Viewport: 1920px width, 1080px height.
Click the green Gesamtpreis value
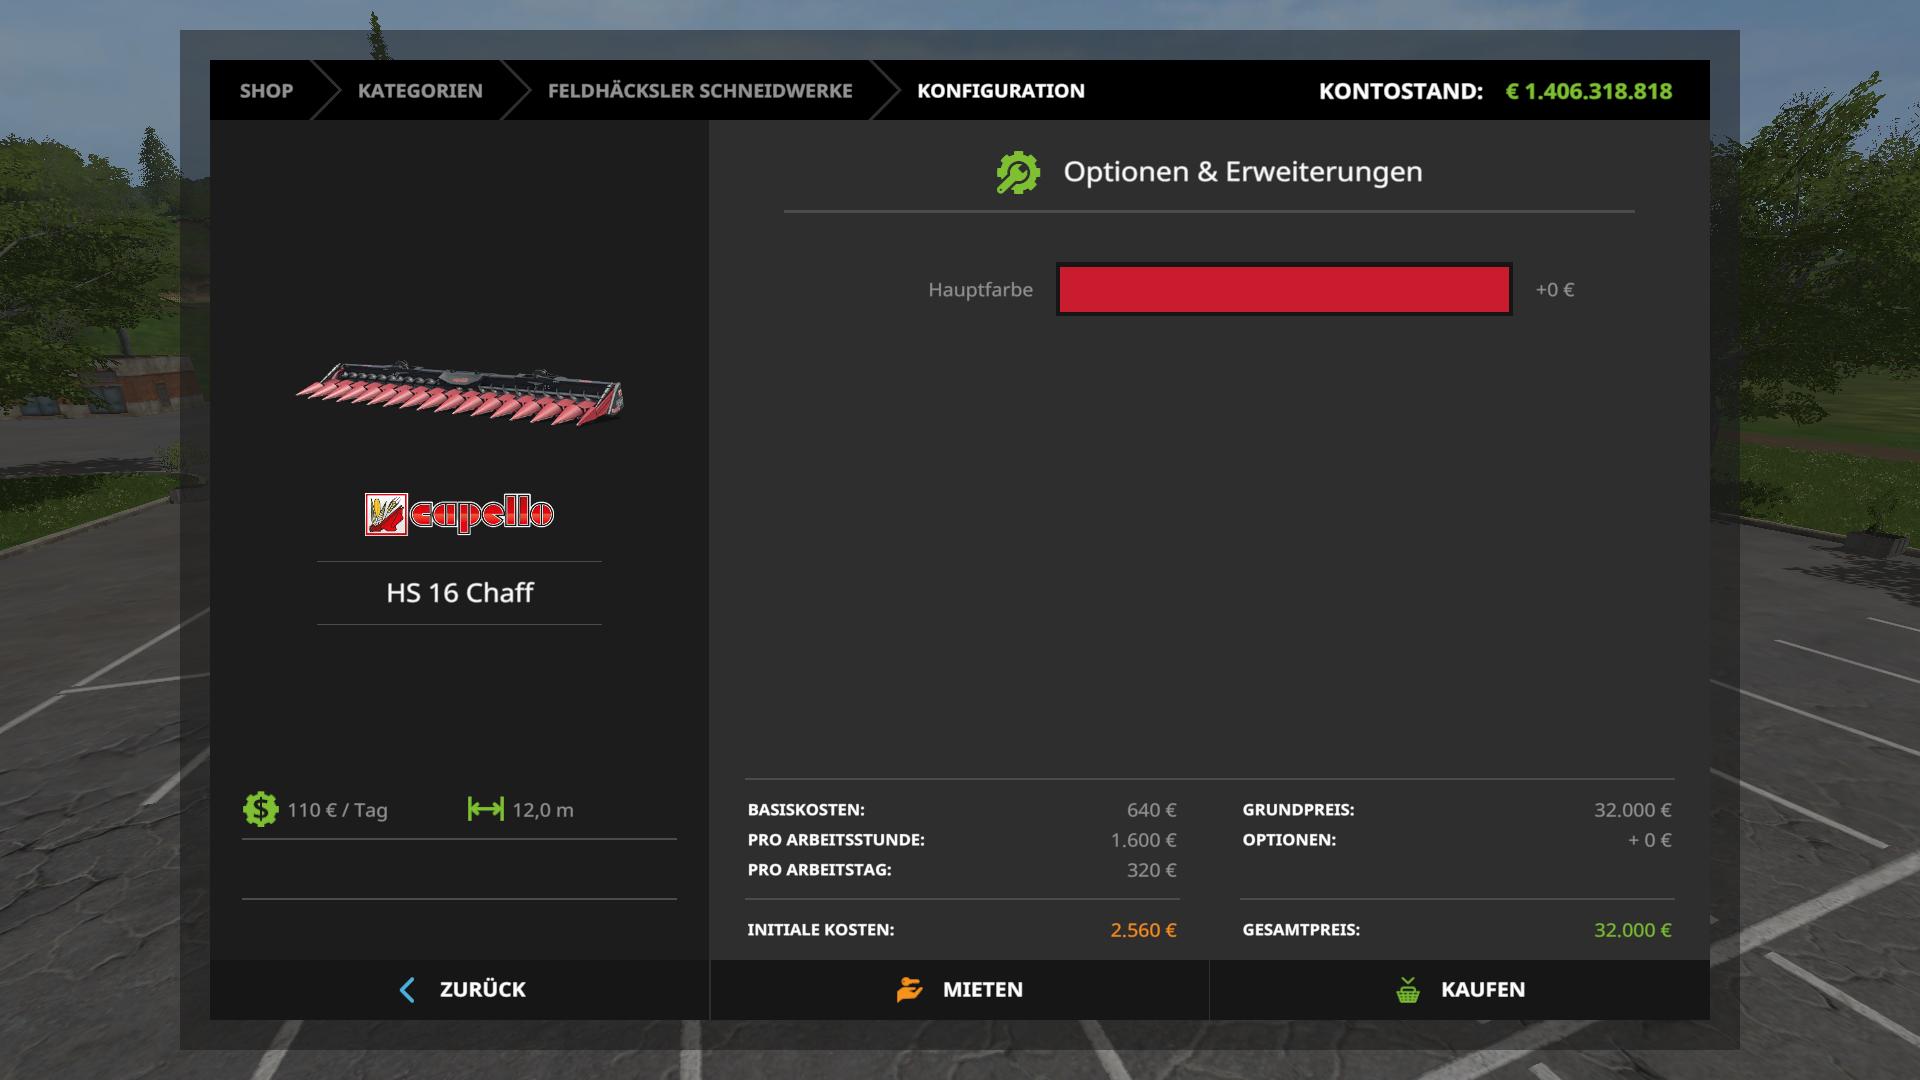coord(1632,930)
